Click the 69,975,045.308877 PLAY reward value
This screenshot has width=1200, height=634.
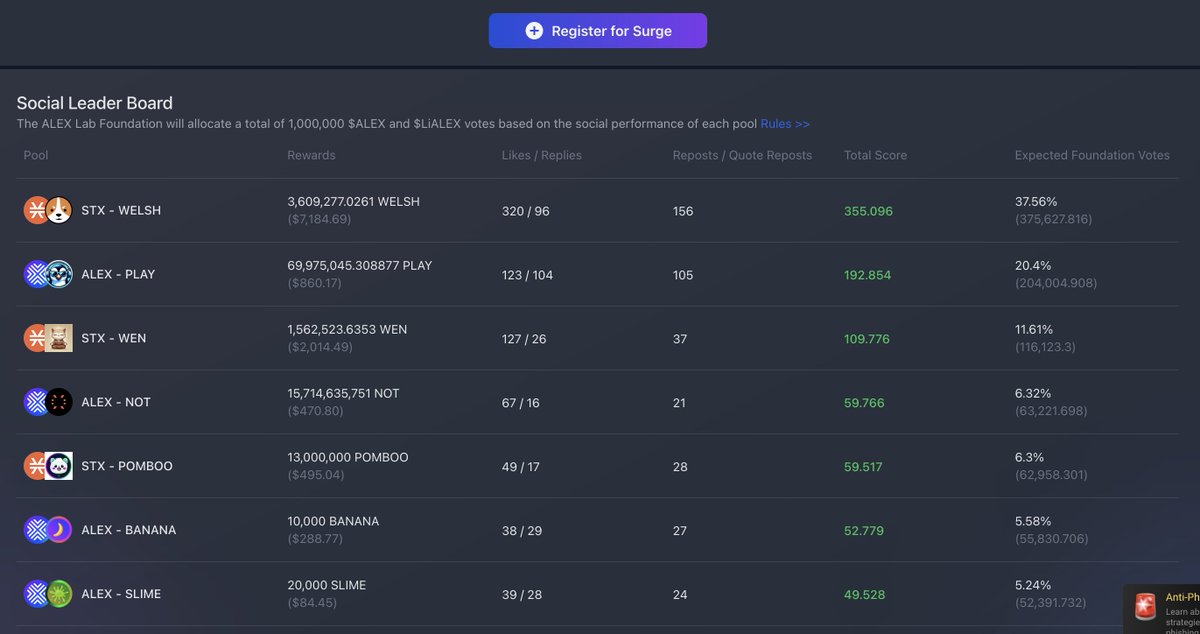[359, 266]
